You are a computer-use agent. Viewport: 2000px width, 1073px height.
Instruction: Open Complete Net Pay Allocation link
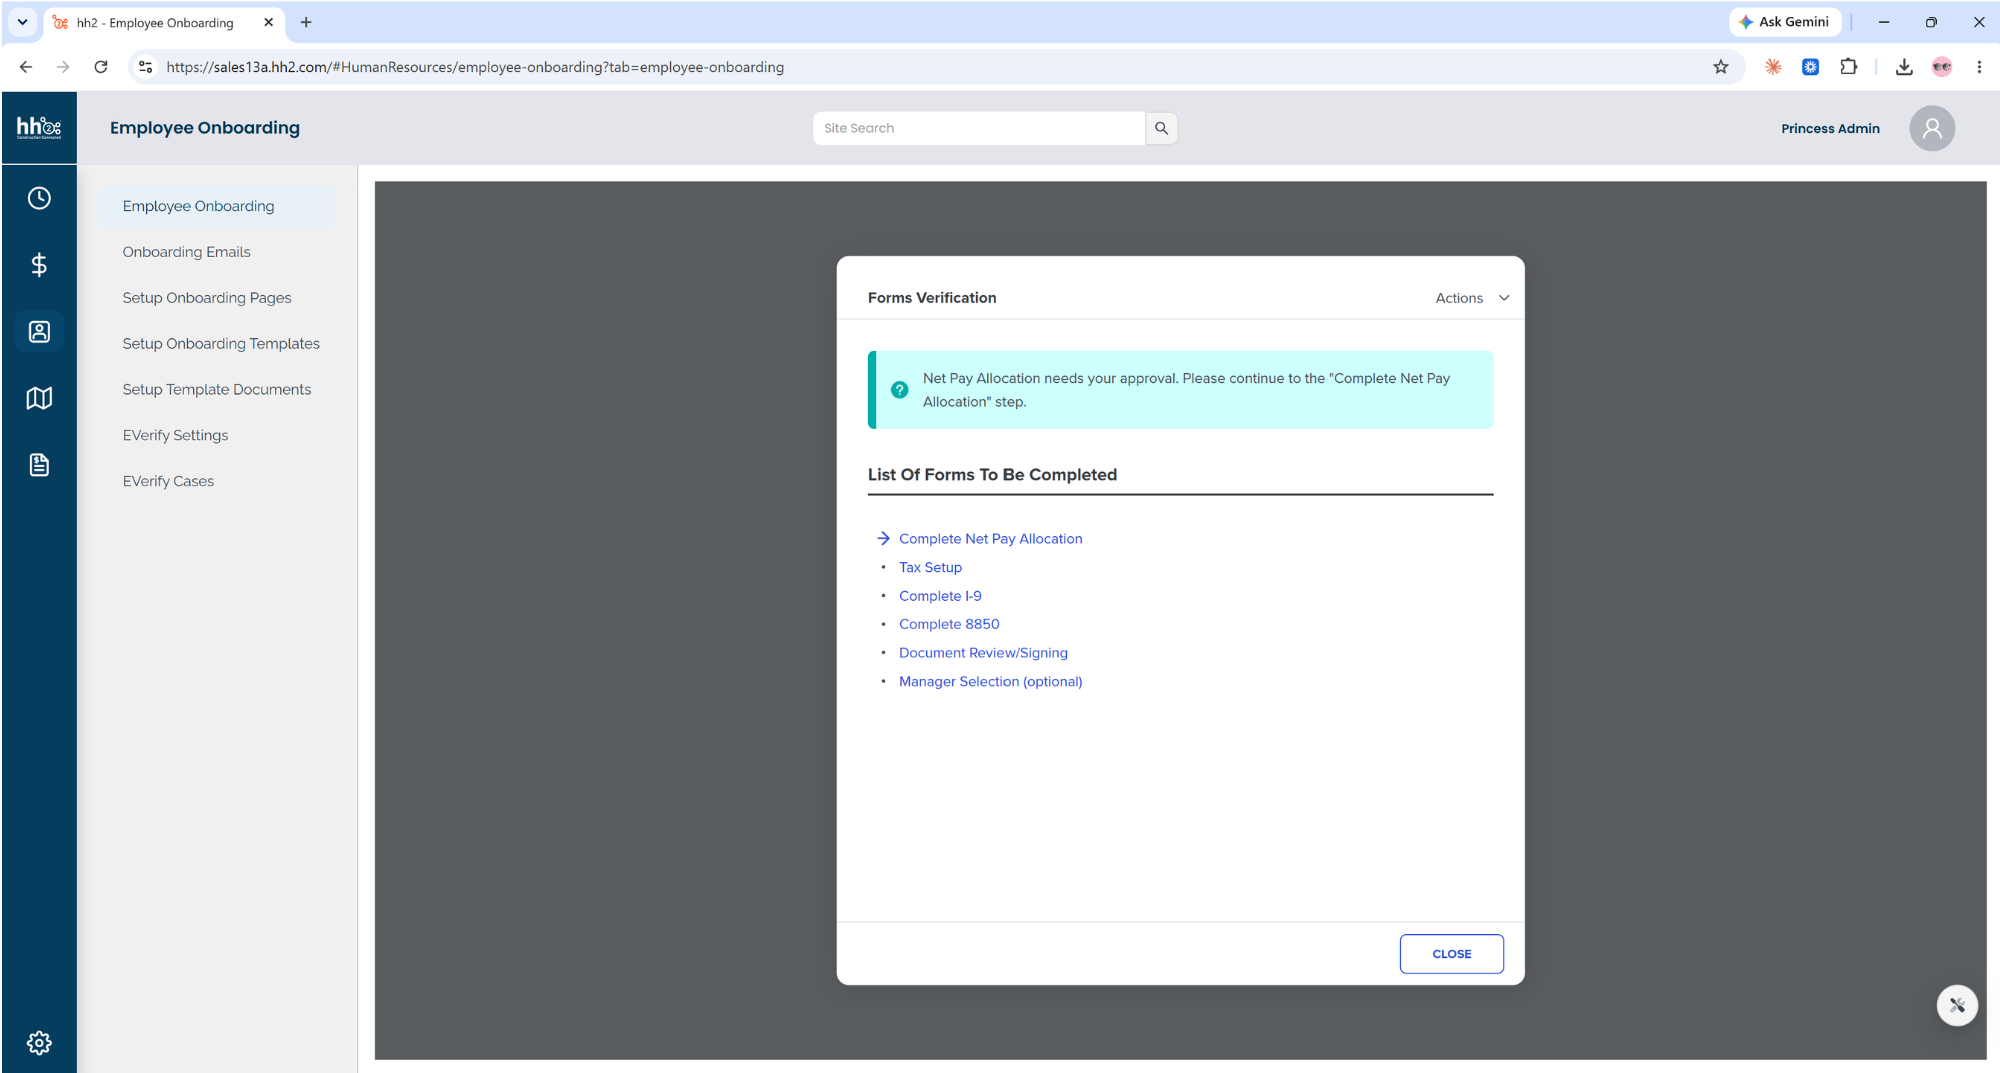coord(990,539)
